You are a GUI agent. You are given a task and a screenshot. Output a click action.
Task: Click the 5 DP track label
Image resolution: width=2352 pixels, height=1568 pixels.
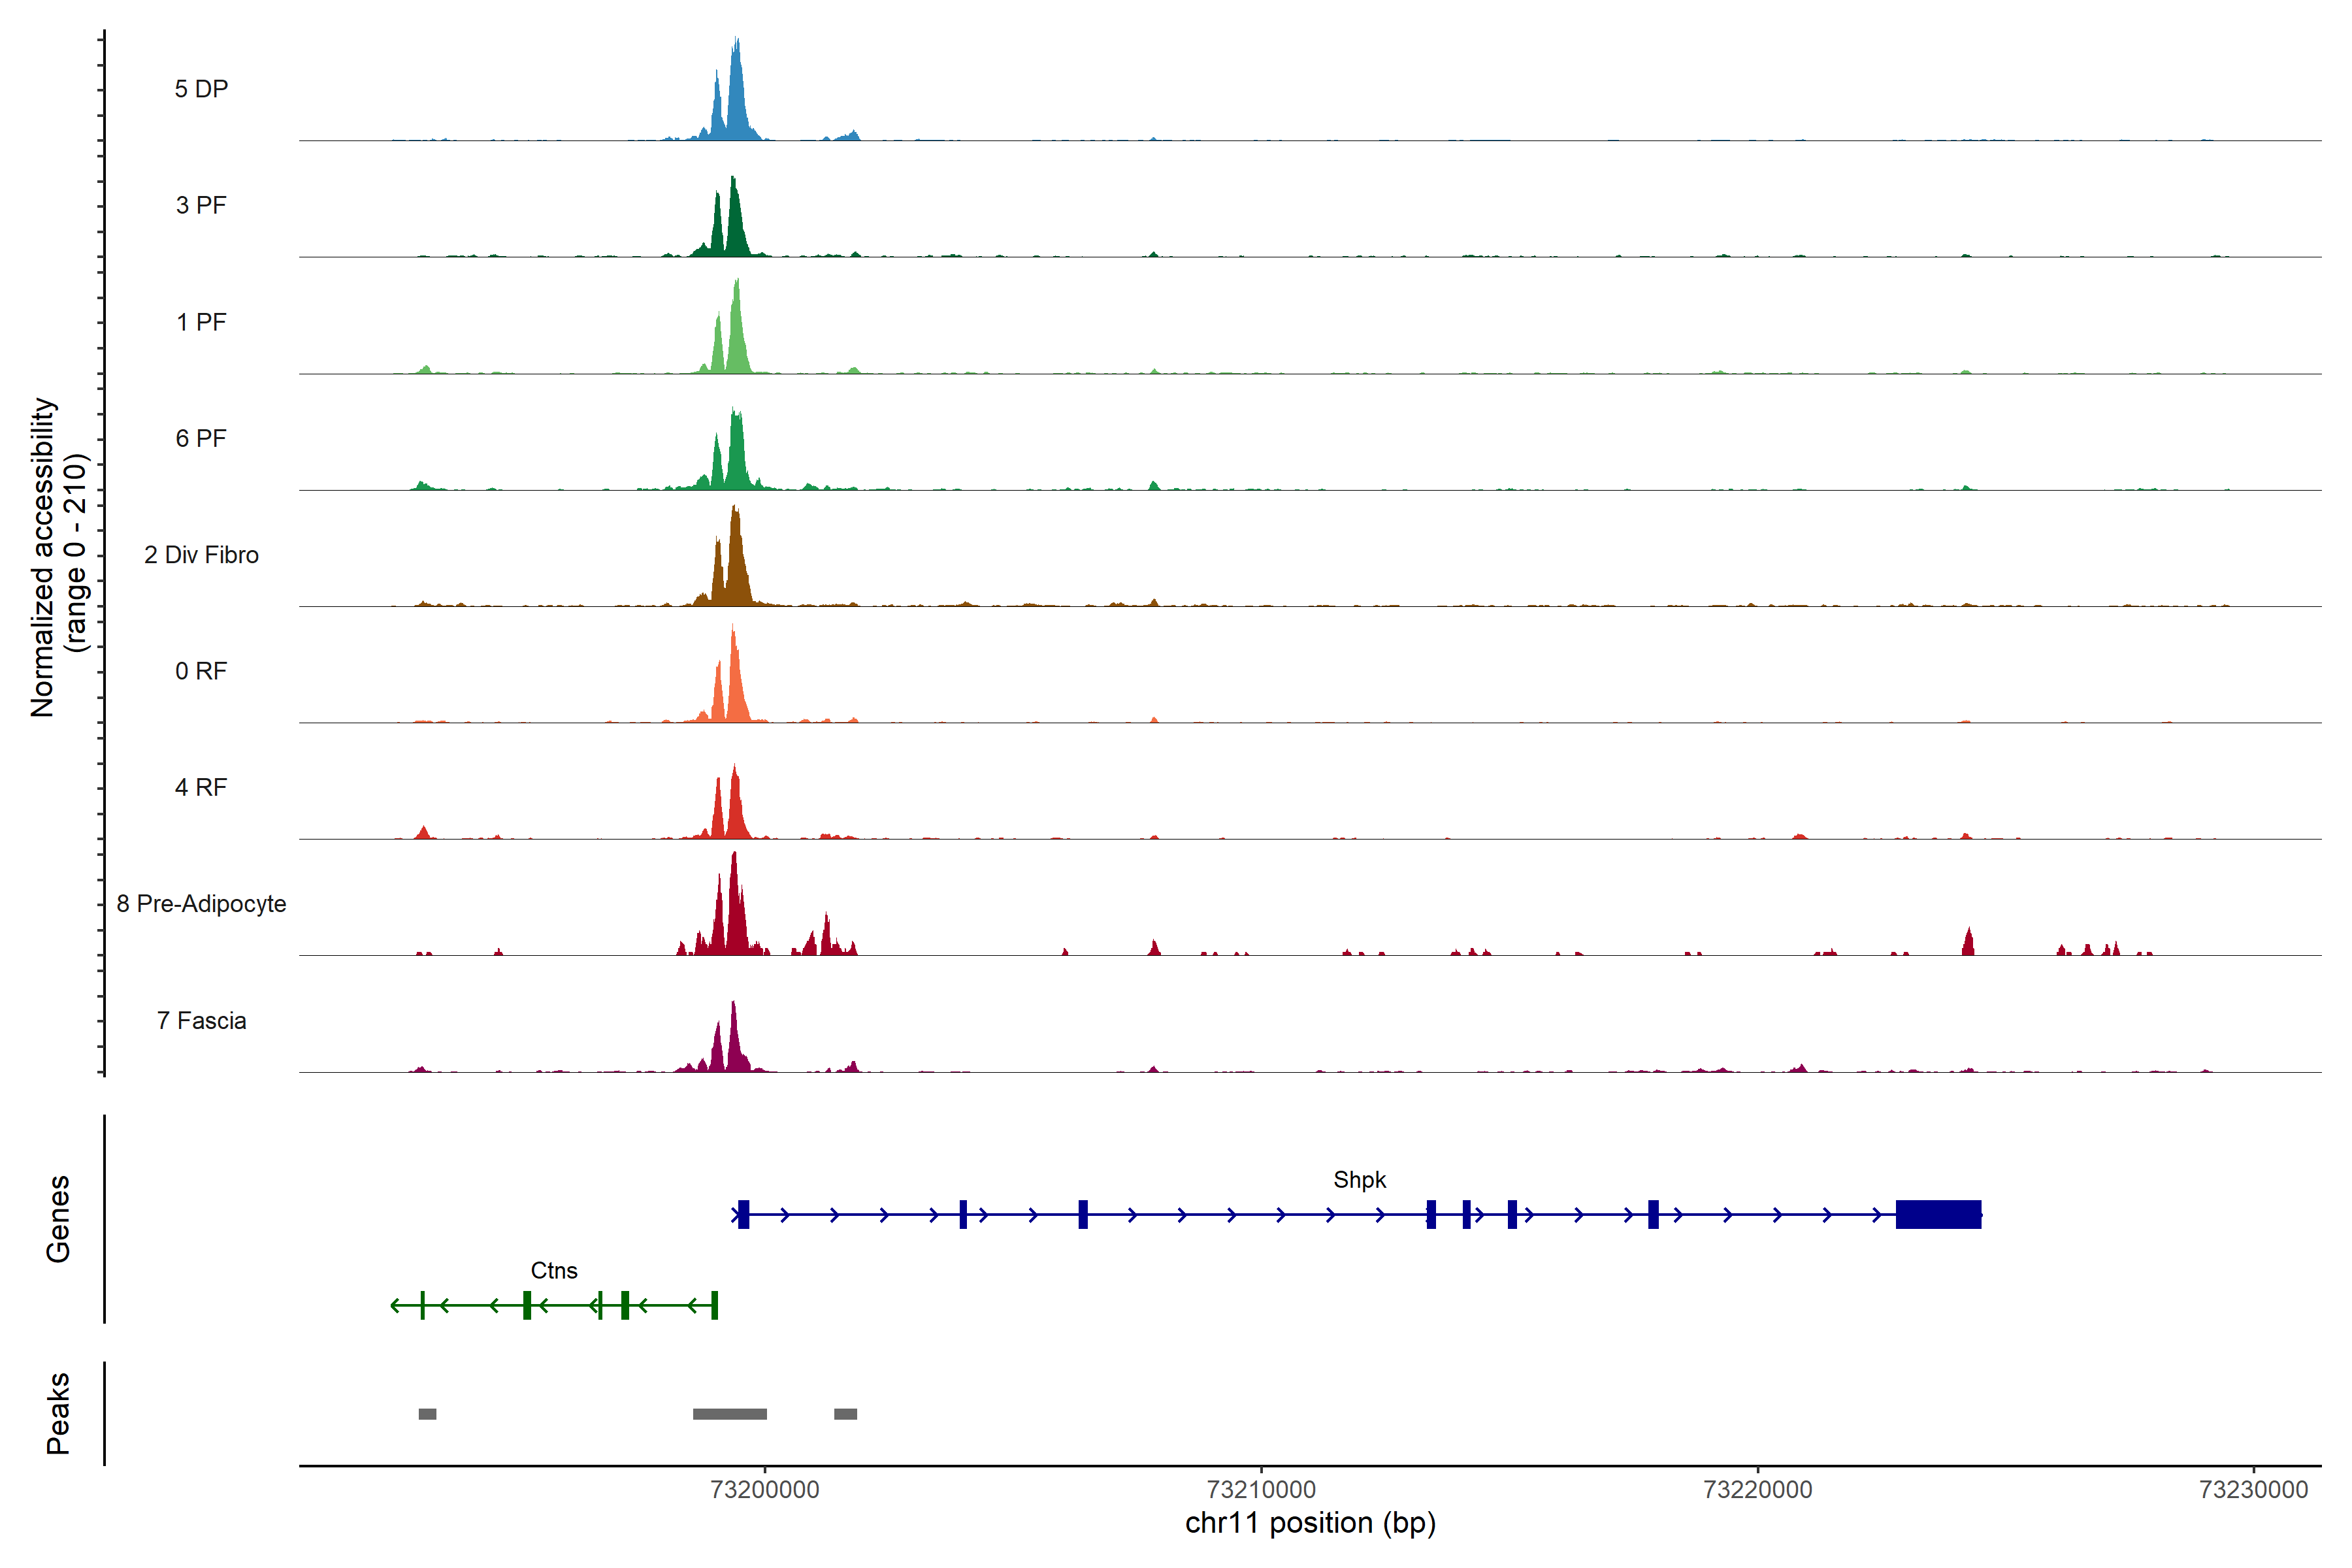201,89
